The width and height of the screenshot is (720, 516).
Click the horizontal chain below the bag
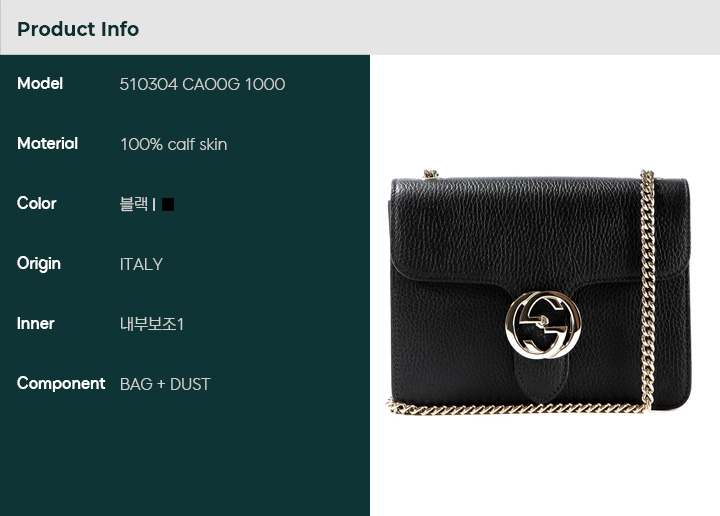pos(517,407)
